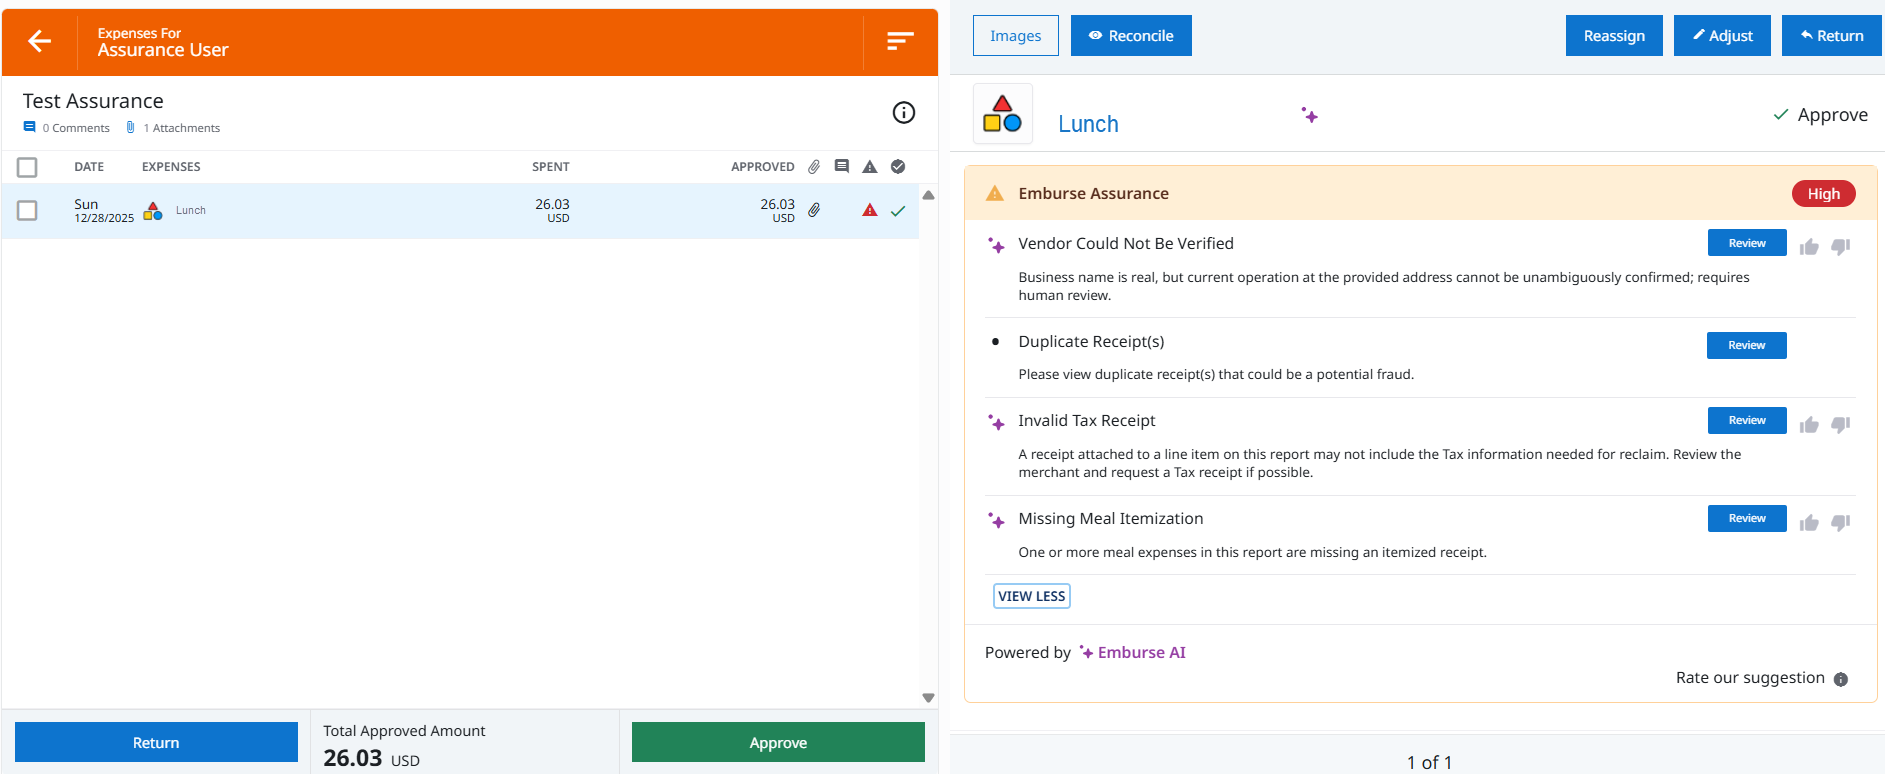Thumbs up Invalid Tax Receipt suggestion
This screenshot has height=774, width=1885.
pos(1809,425)
